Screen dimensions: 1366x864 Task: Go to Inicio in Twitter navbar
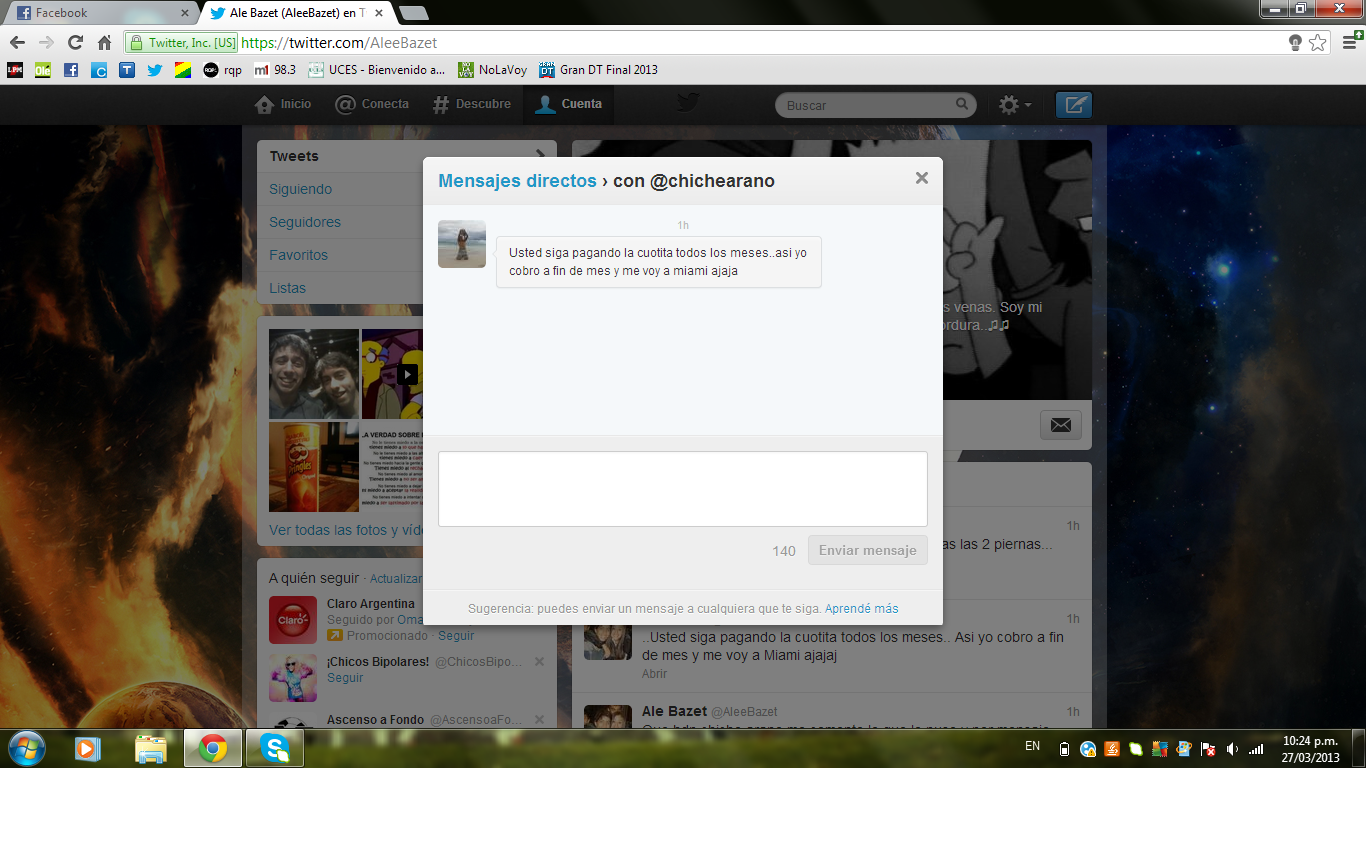pos(283,104)
